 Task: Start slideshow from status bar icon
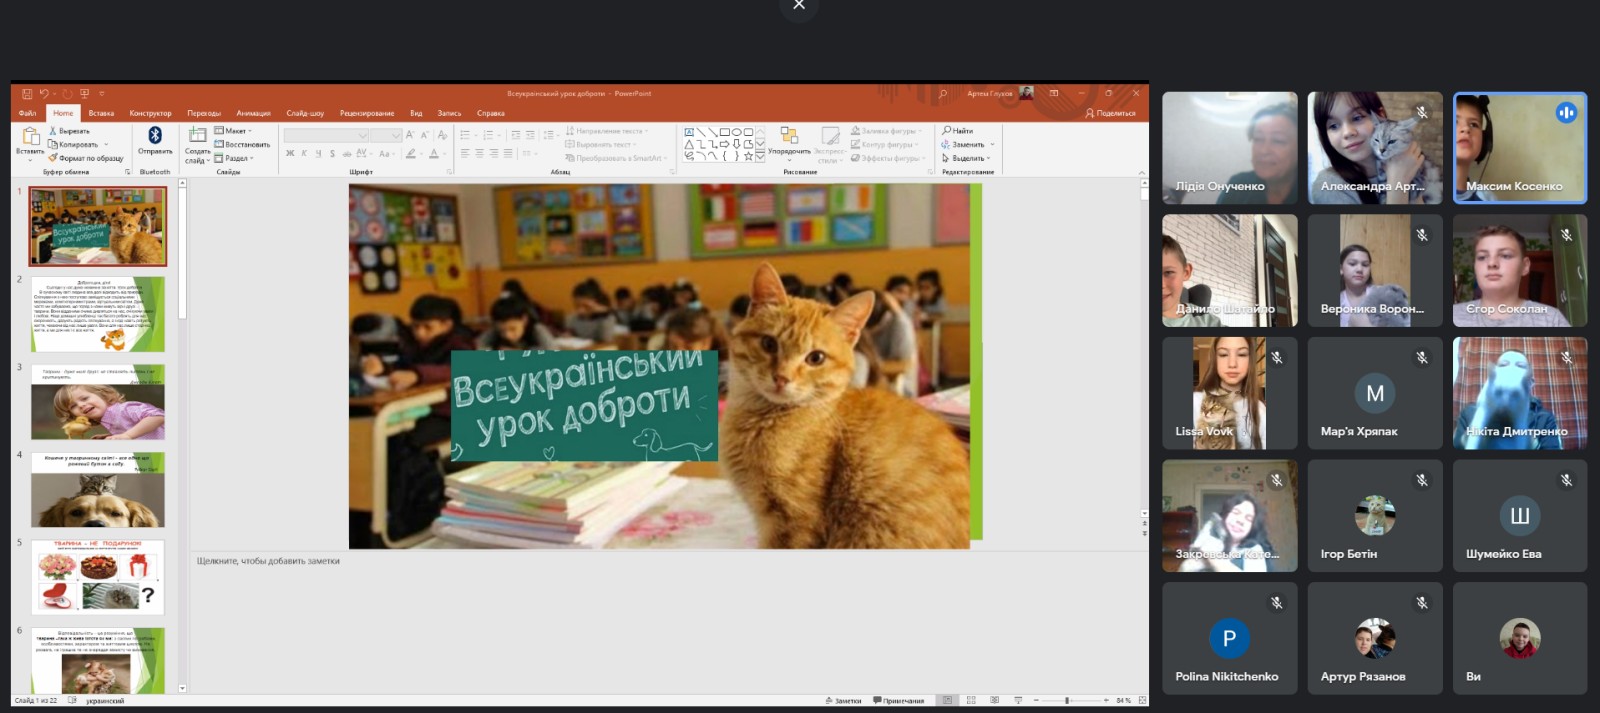(x=1018, y=700)
